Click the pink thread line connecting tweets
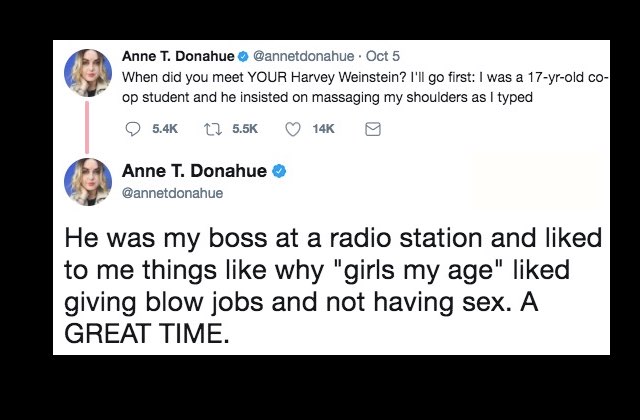640x420 pixels. [x=87, y=127]
